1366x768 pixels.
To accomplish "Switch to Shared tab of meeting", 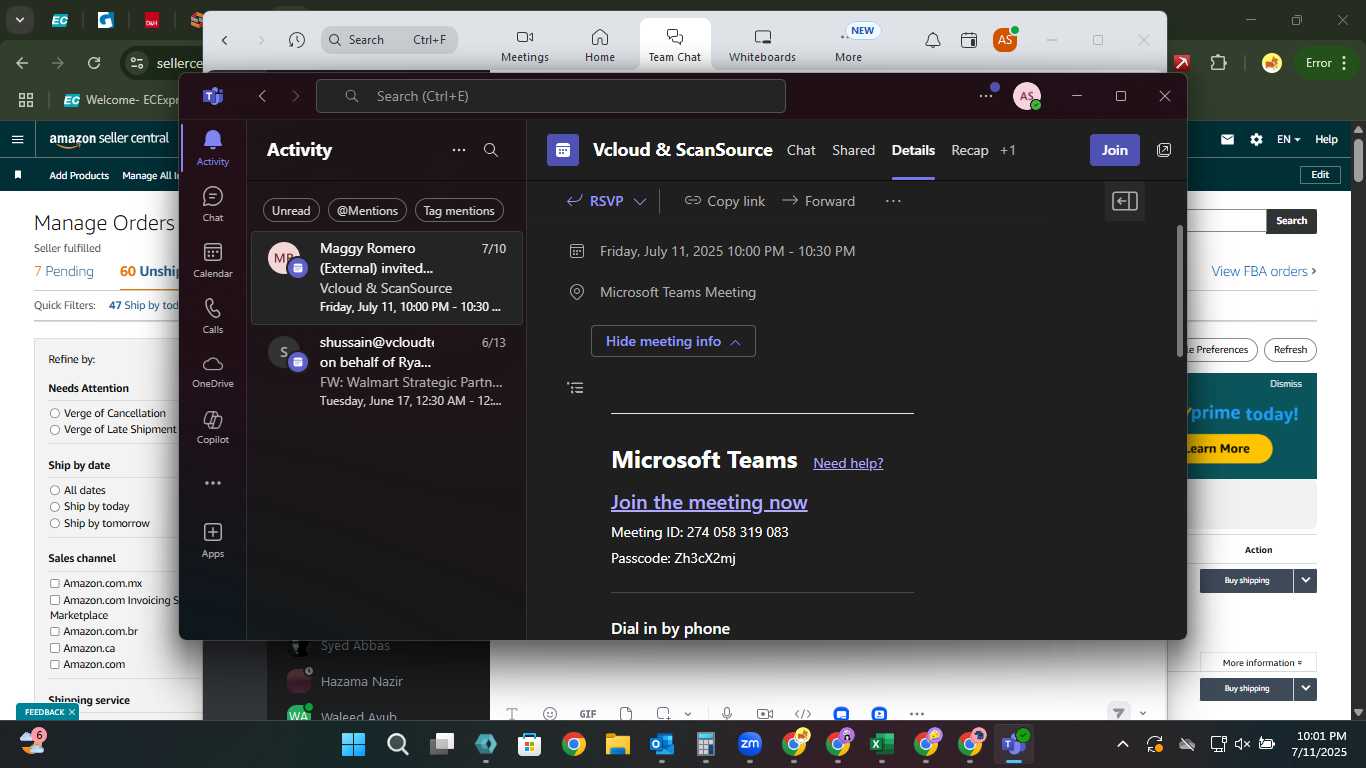I will pyautogui.click(x=853, y=150).
